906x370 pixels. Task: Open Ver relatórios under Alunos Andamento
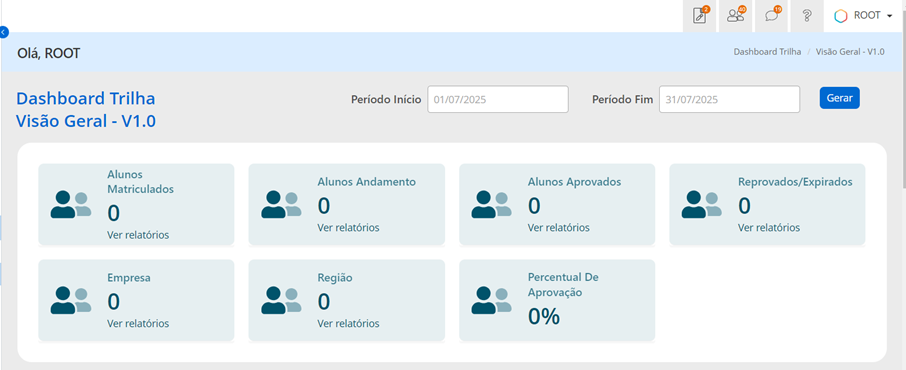point(348,228)
